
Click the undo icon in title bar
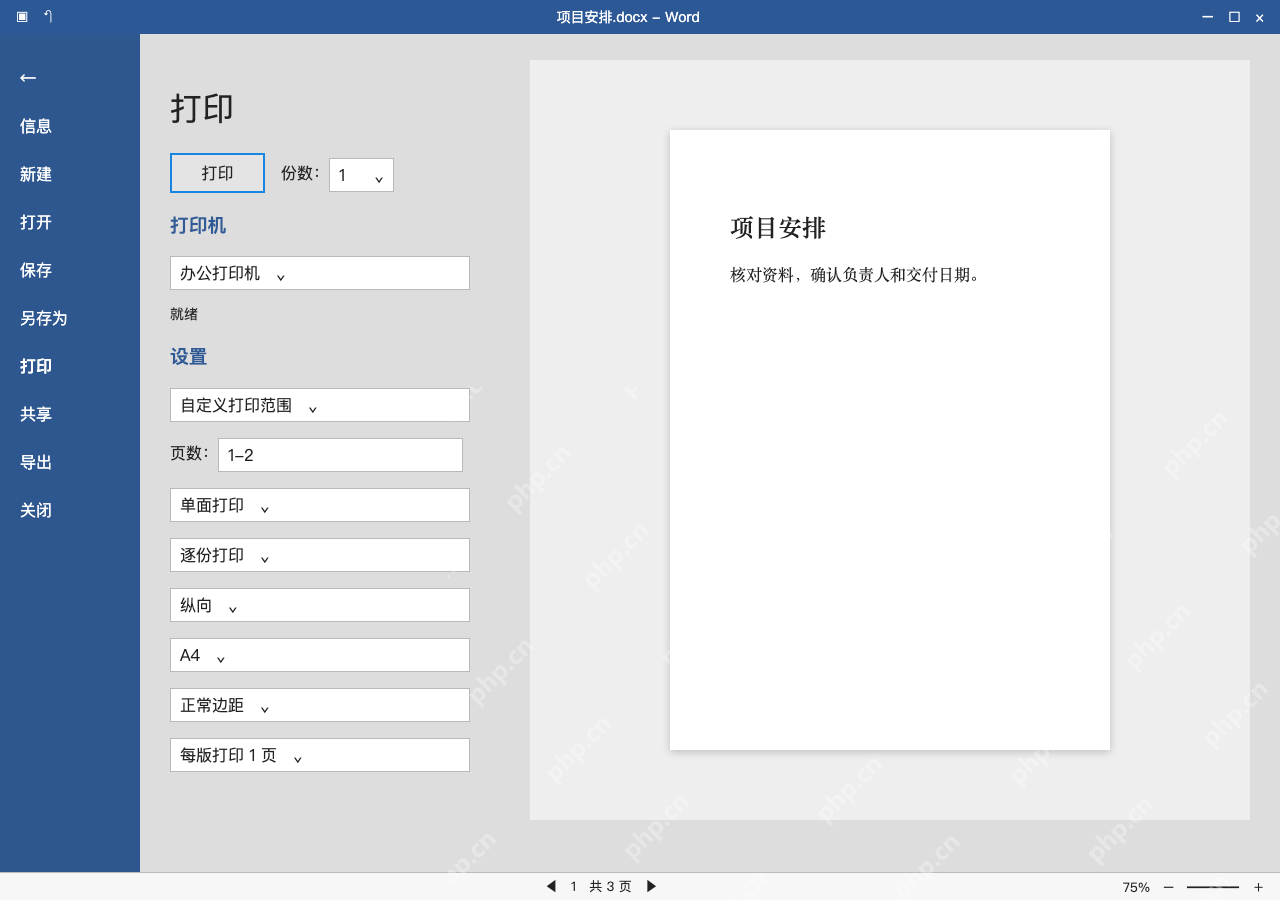[x=48, y=16]
